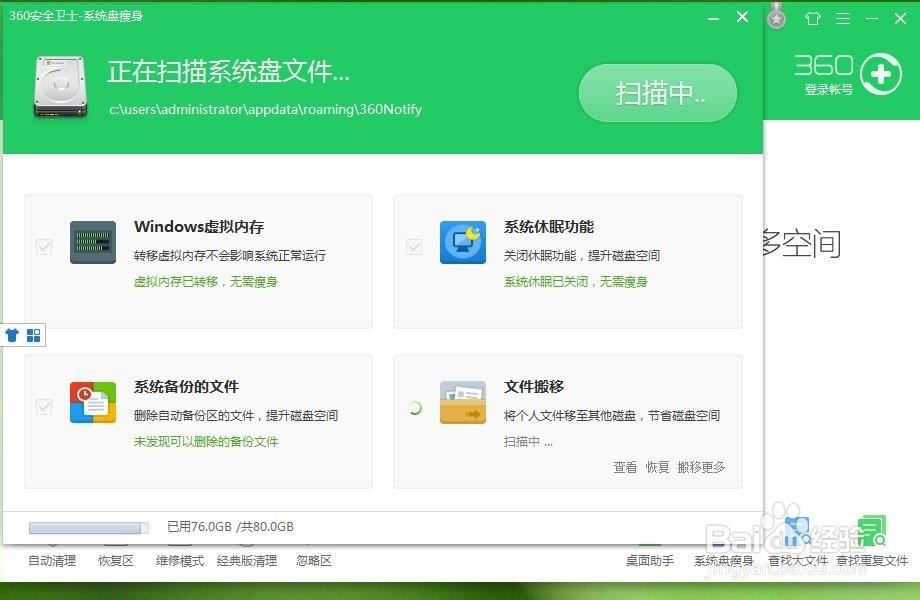Close the main 360 window

[901, 19]
